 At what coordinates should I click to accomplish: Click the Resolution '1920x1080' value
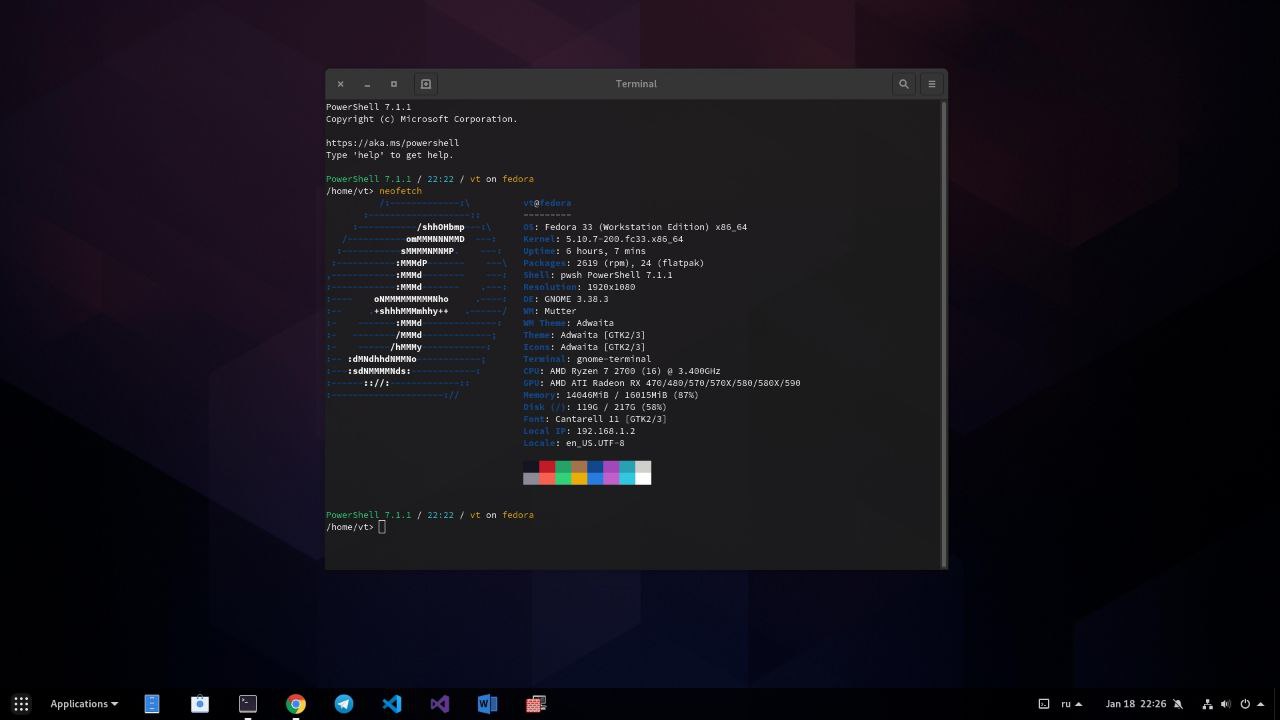coord(611,287)
